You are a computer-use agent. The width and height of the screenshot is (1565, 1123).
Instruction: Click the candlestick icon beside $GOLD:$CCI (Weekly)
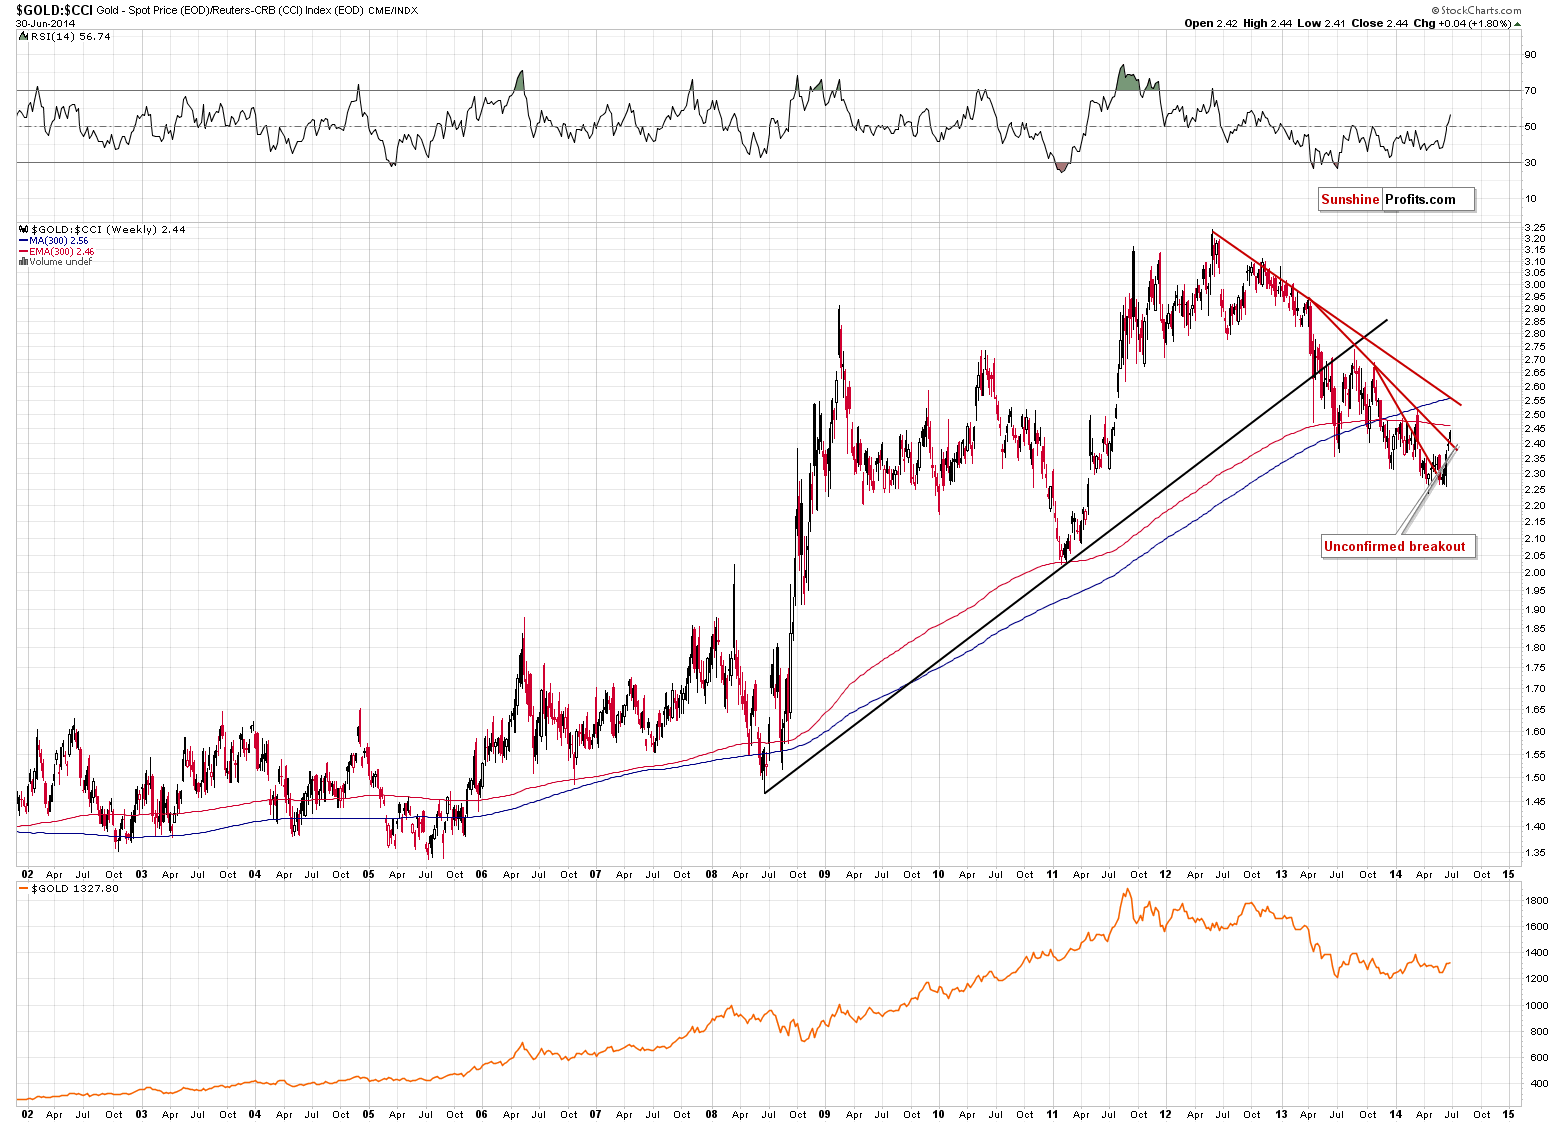tap(24, 230)
